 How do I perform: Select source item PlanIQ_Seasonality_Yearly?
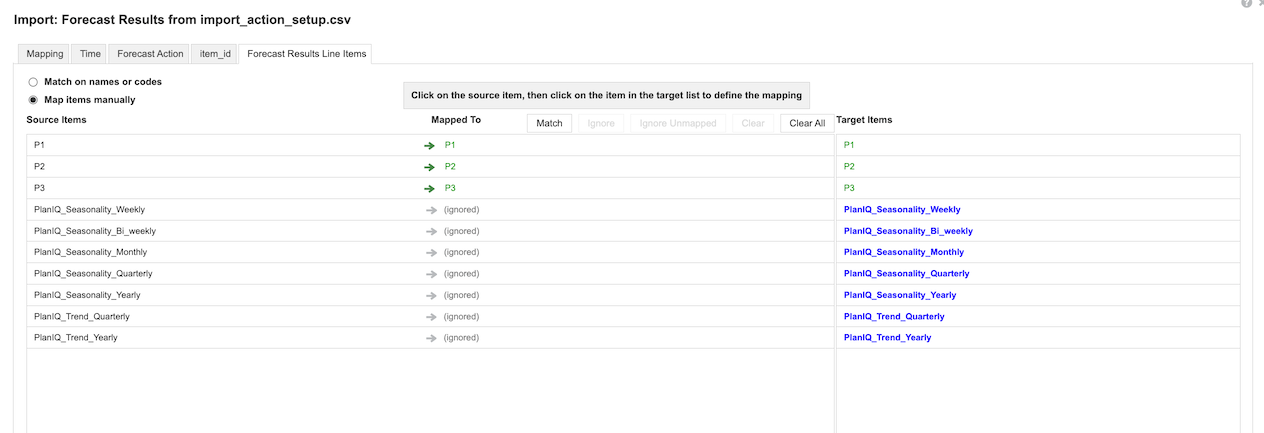87,295
